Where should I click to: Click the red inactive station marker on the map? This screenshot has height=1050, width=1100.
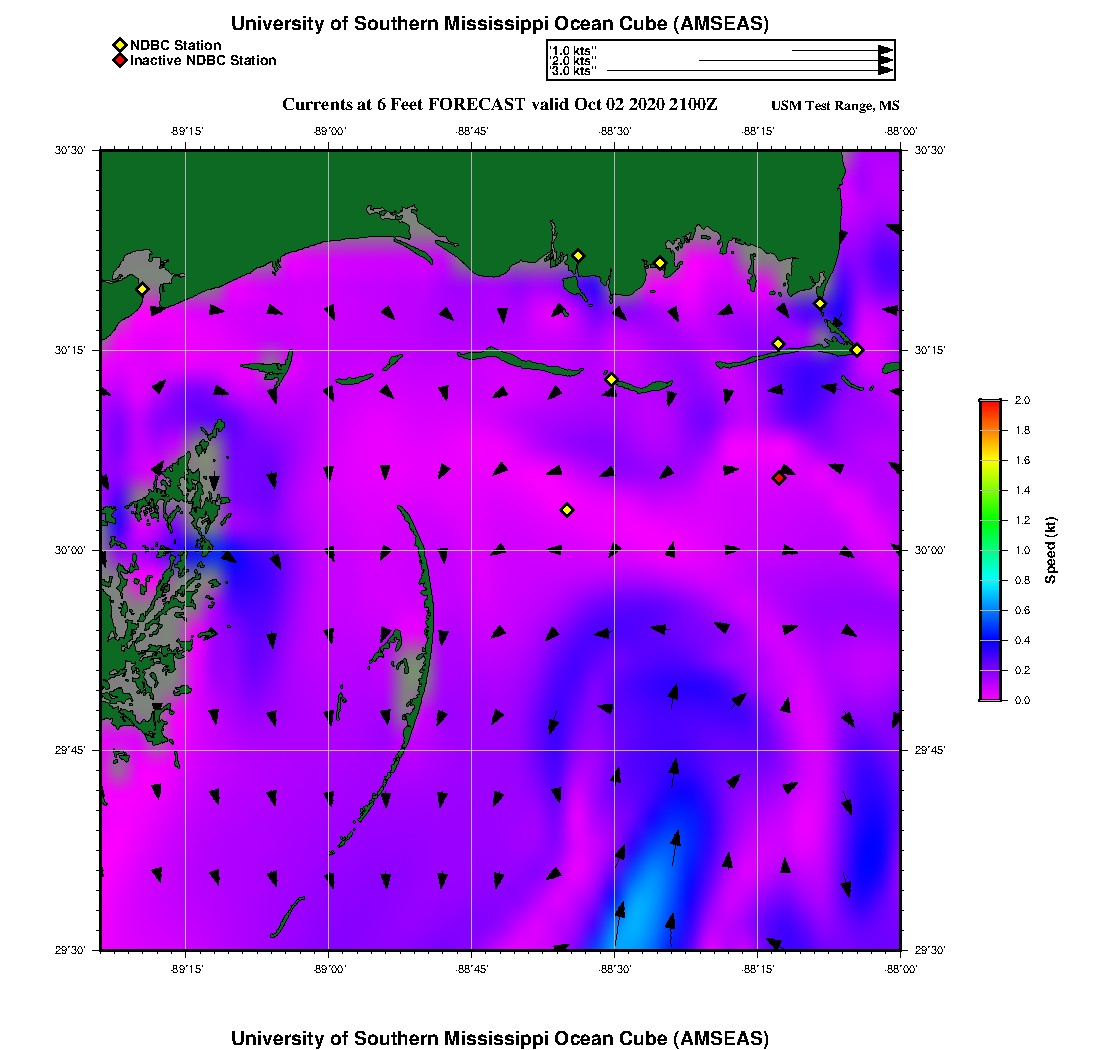tap(779, 478)
